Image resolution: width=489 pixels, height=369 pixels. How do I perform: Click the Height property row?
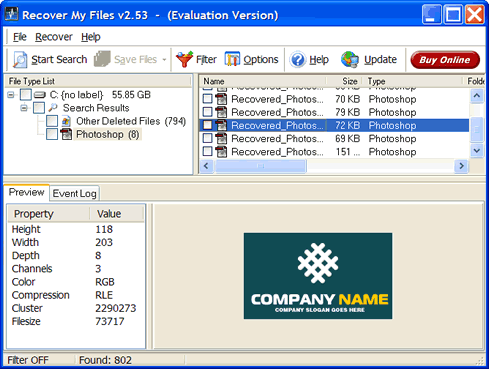[x=76, y=229]
